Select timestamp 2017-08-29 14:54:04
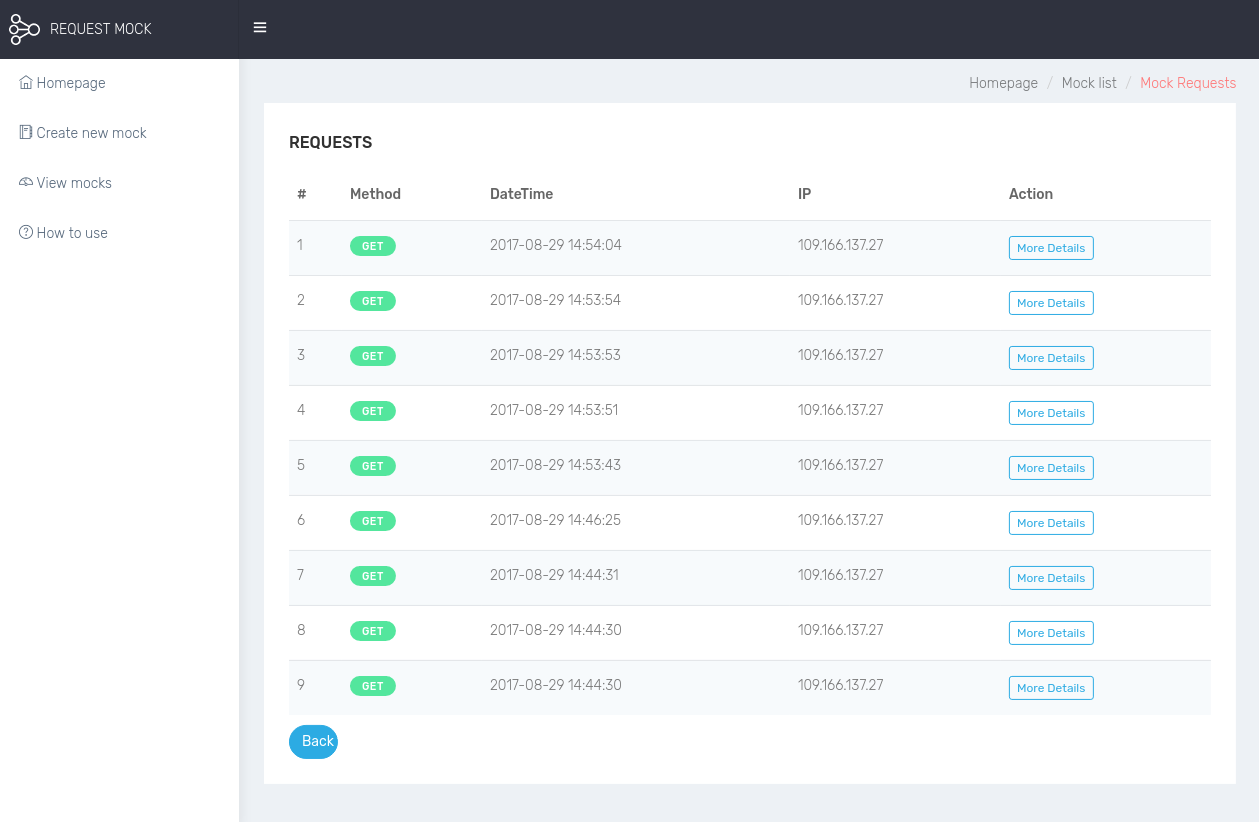1259x822 pixels. (x=556, y=245)
